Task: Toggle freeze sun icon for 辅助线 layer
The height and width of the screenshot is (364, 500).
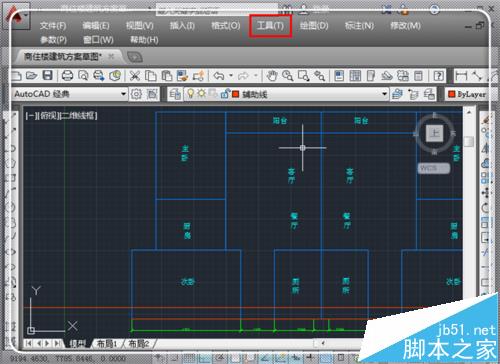Action: 201,93
